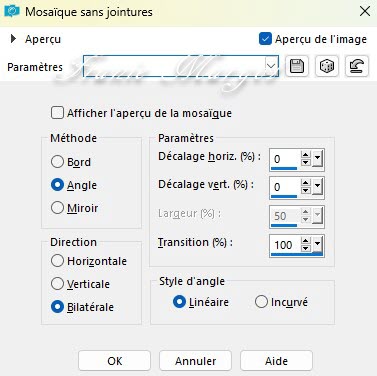Viewport: 377px width, 376px height.
Task: Save the current preset with disk icon
Action: pos(297,66)
